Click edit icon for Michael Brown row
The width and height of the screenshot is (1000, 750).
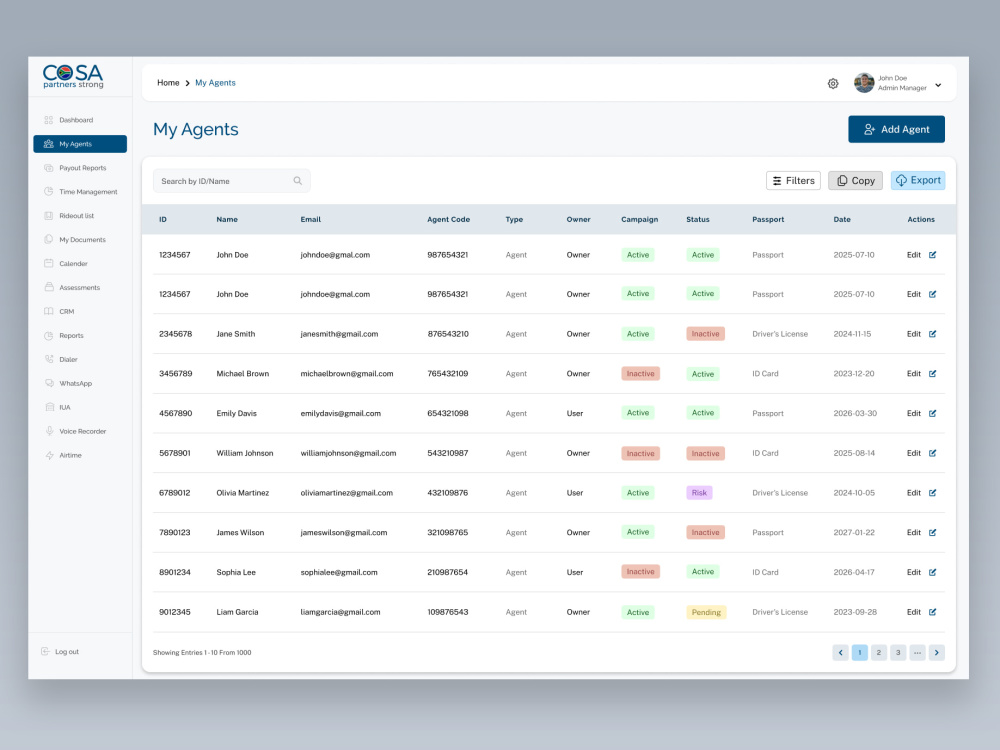pyautogui.click(x=932, y=374)
